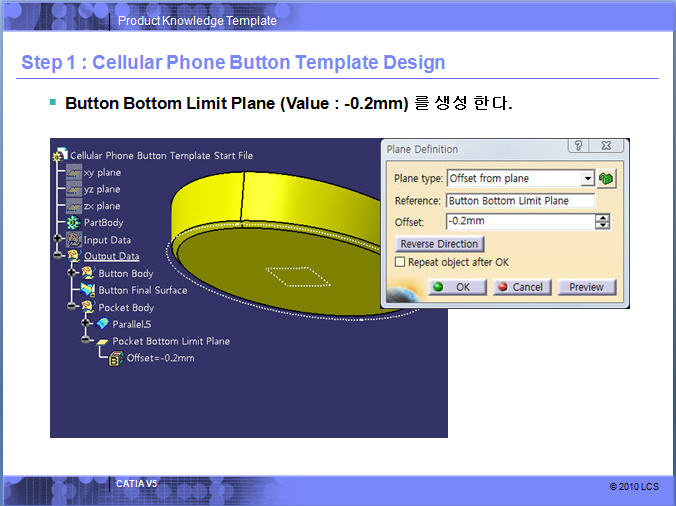Screen dimensions: 676x506
Task: Select the Pocket Body tree item
Action: point(126,307)
